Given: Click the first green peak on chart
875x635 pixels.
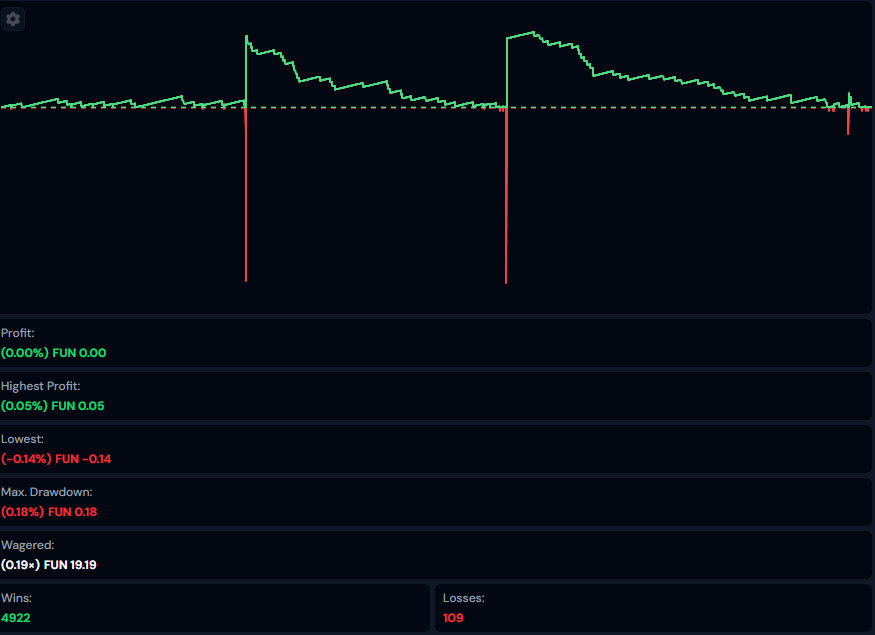Looking at the screenshot, I should (x=247, y=38).
